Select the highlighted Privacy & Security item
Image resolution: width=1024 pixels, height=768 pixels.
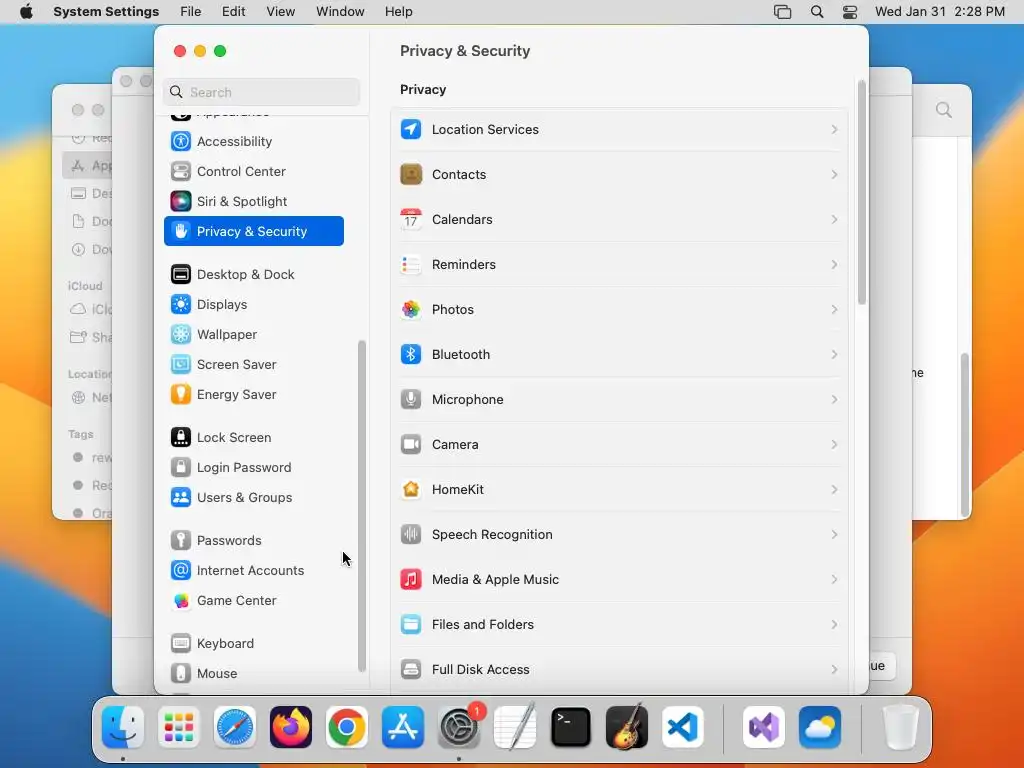point(254,231)
